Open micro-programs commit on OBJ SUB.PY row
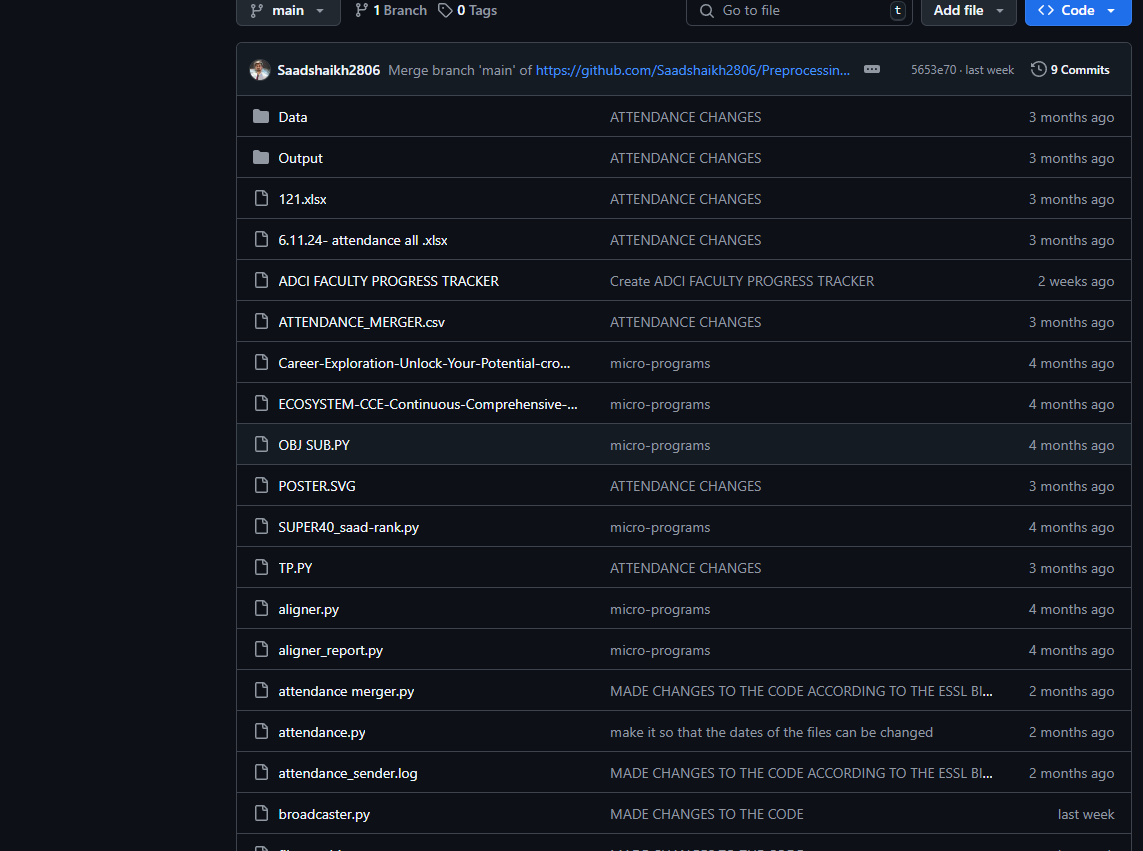1143x851 pixels. coord(660,445)
